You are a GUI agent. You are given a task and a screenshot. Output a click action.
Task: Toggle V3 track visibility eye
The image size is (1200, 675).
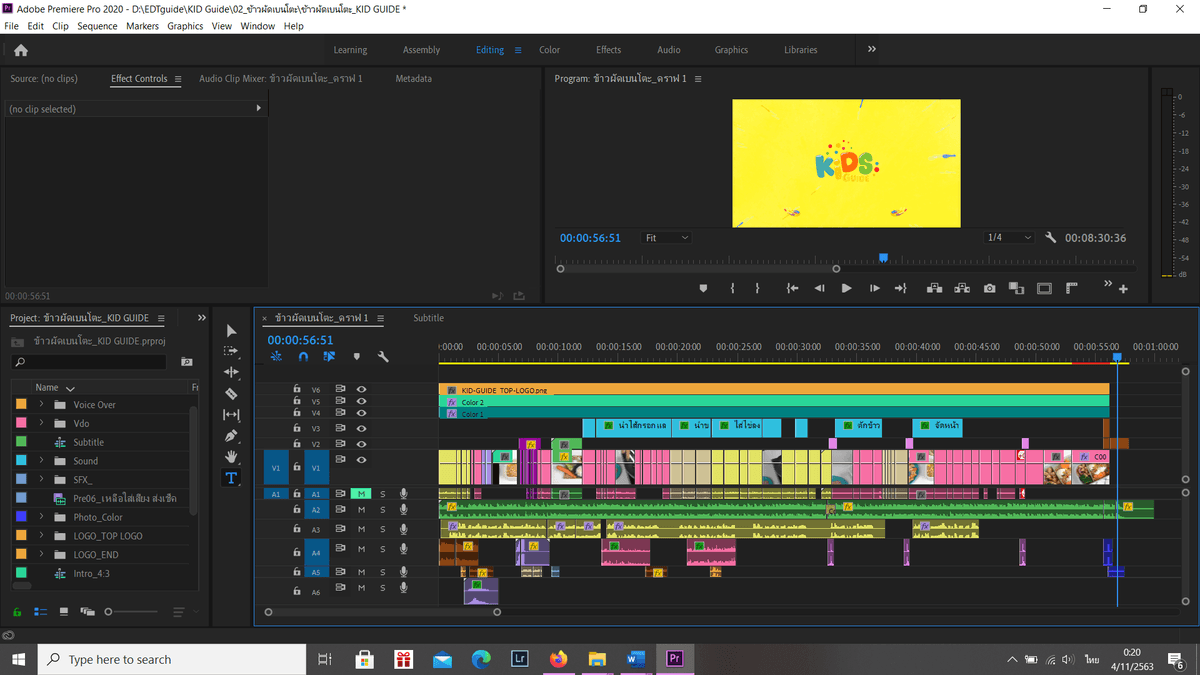click(x=361, y=428)
